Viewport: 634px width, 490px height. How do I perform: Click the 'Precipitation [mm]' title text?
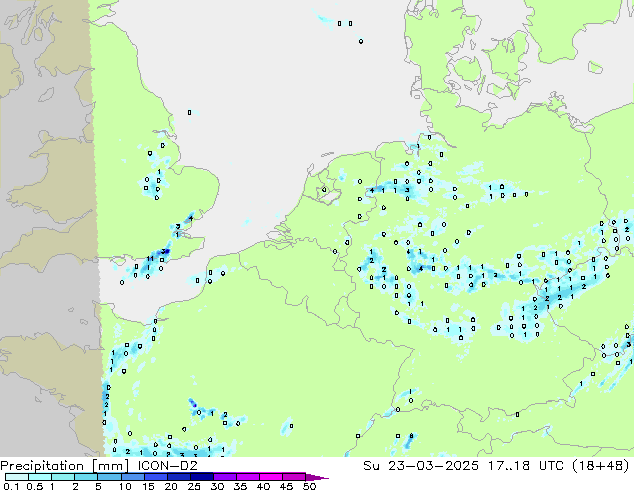point(65,466)
